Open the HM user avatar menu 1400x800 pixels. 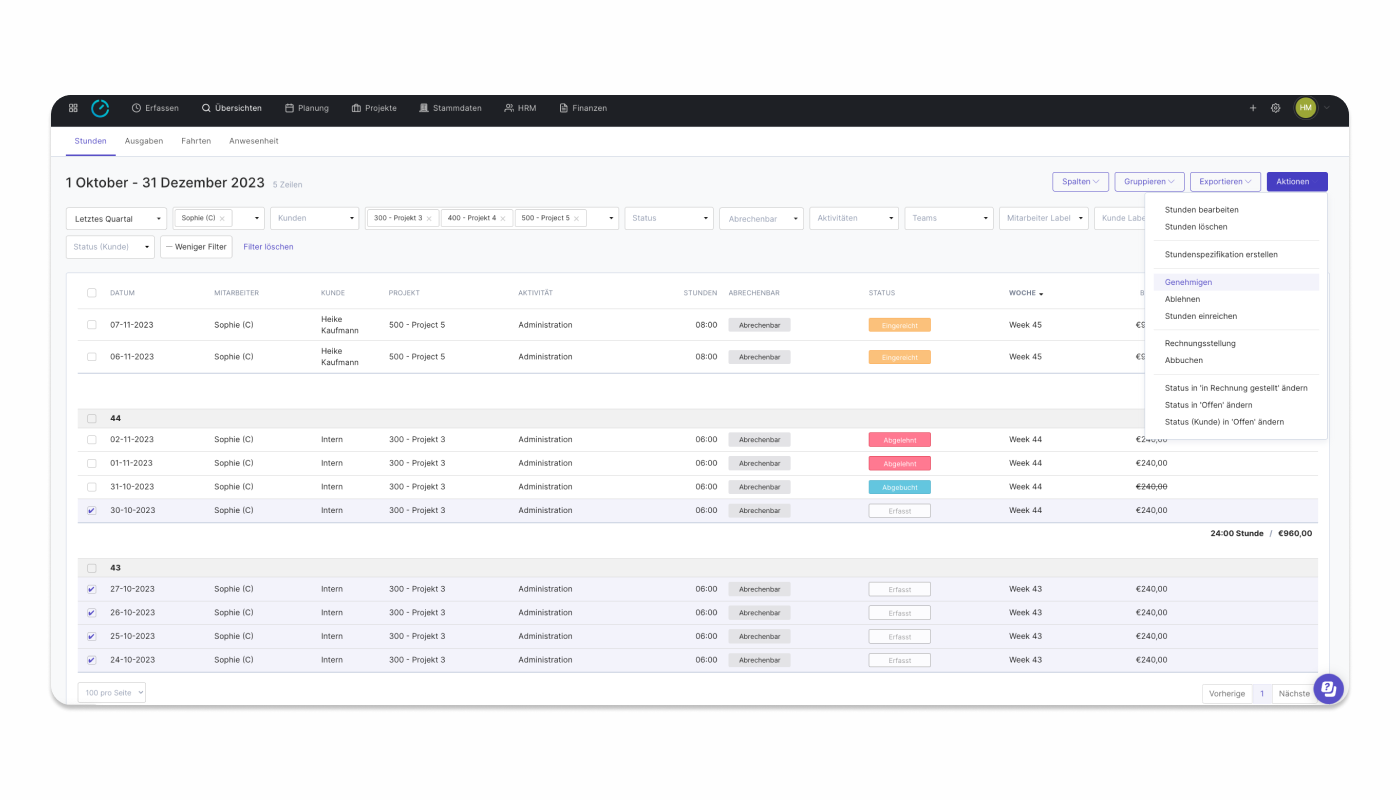click(1306, 108)
